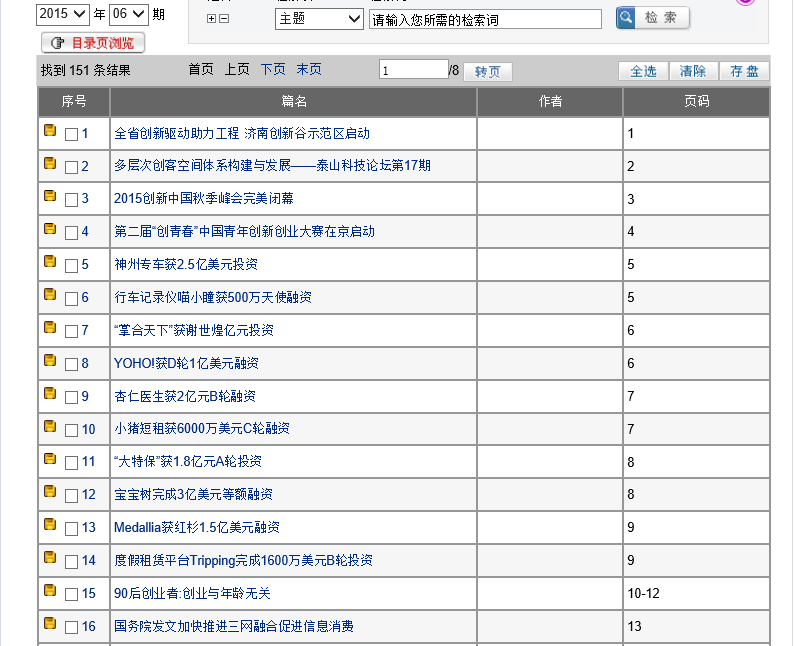Viewport: 794px width, 646px height.
Task: Open article 行车记录仪喵小瞳获500万天使融资
Action: pyautogui.click(x=213, y=297)
